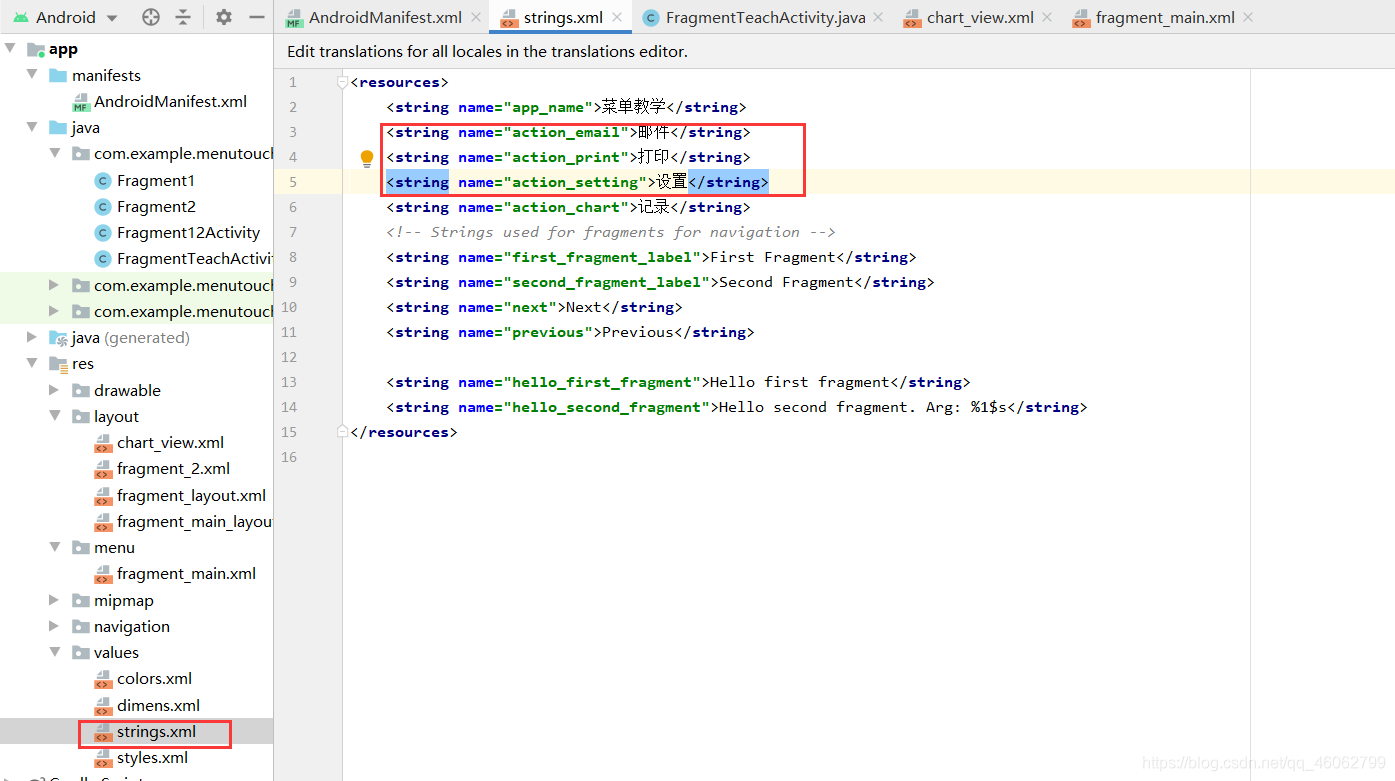Switch to chart_view.xml tab
The image size is (1395, 781).
click(x=980, y=18)
